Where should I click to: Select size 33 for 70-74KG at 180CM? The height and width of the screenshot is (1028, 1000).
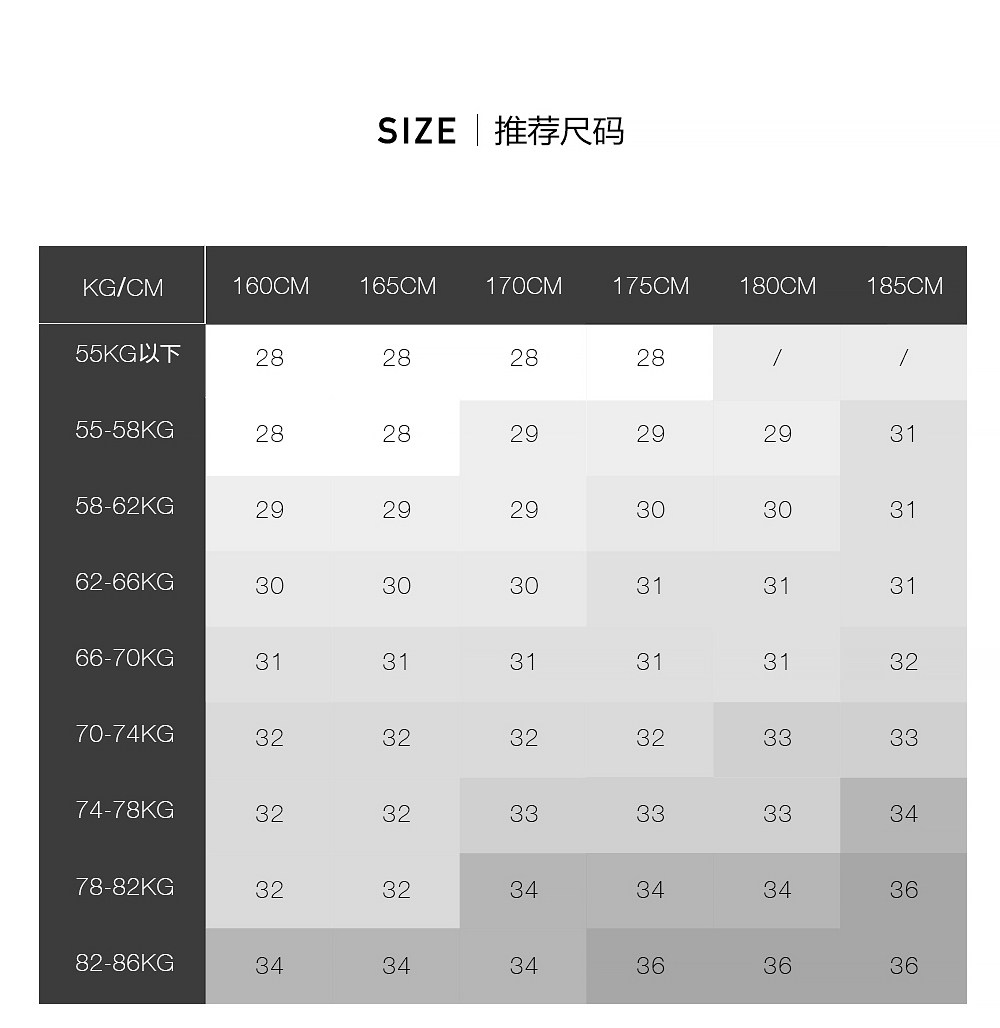[777, 738]
